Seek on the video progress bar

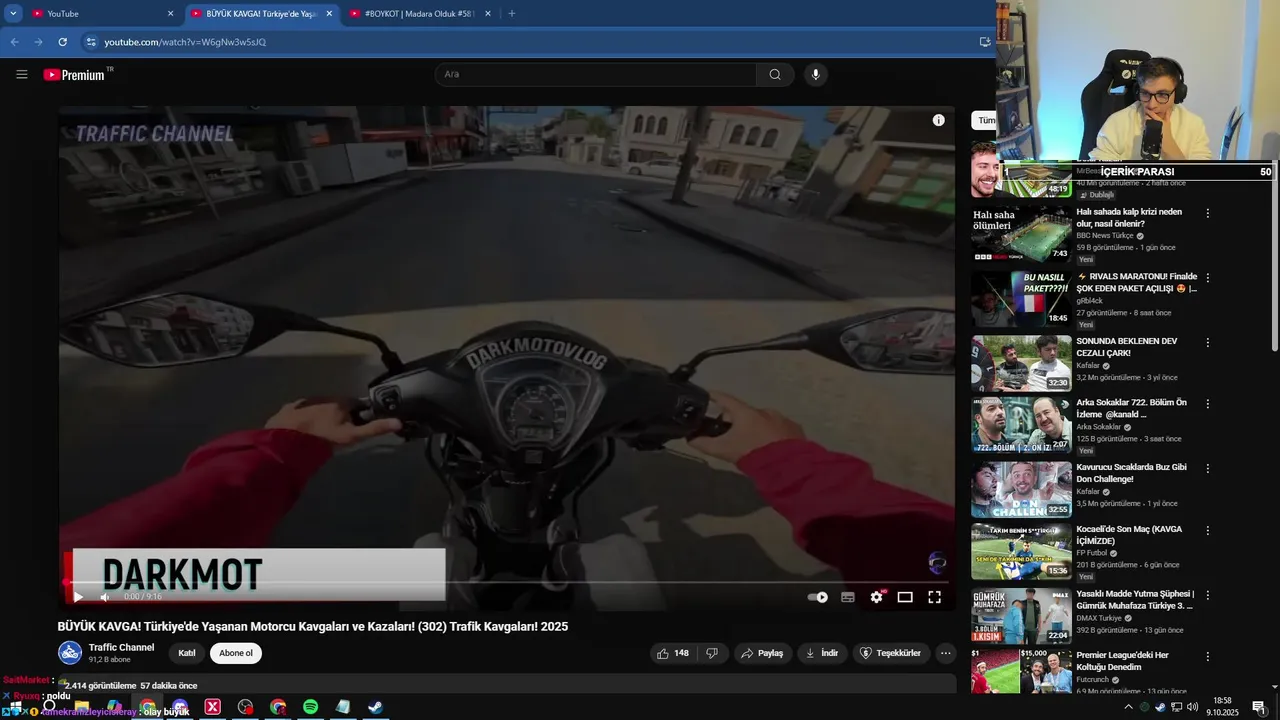(x=506, y=582)
